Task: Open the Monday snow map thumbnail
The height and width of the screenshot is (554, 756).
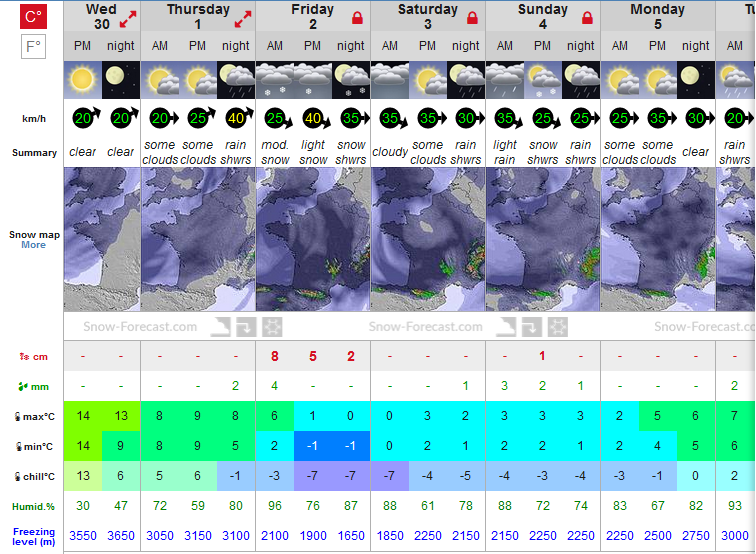Action: pos(658,239)
